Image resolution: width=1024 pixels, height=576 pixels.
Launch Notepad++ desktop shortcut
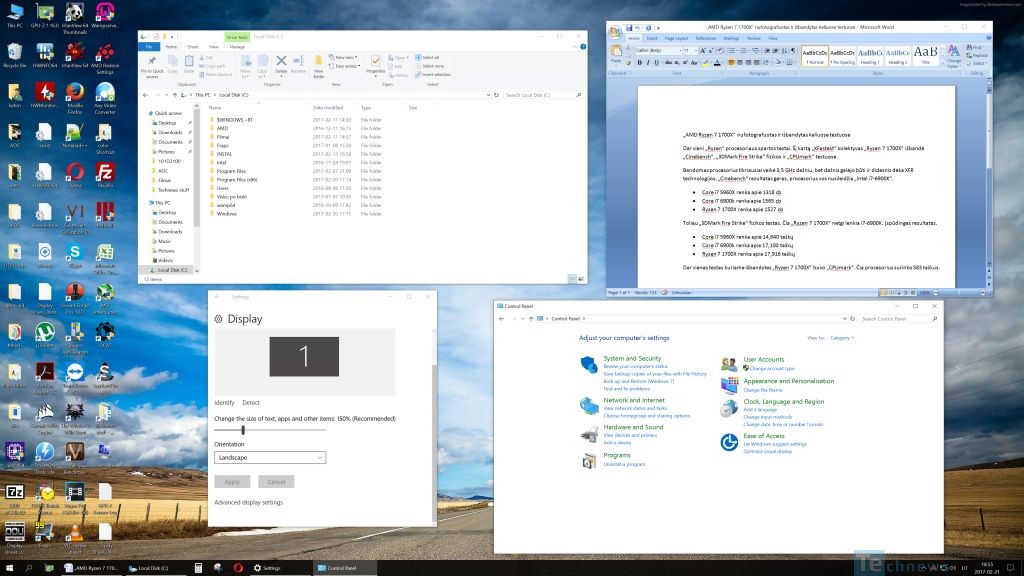click(x=74, y=135)
